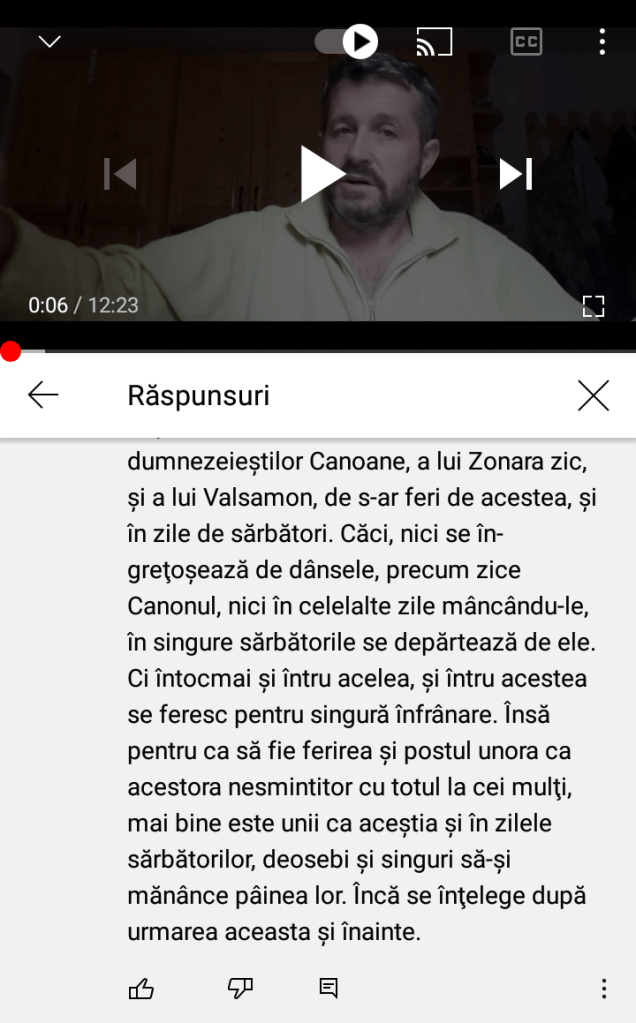Viewport: 636px width, 1023px height.
Task: Reply to the comment icon
Action: point(328,988)
